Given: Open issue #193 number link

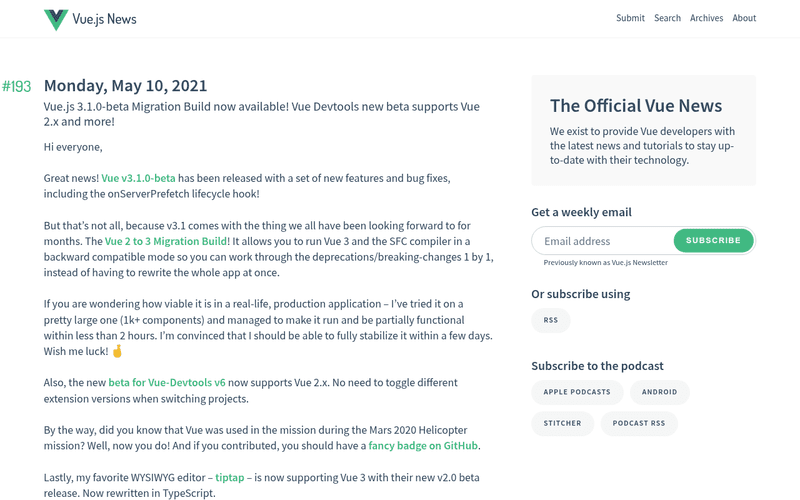Looking at the screenshot, I should (16, 86).
